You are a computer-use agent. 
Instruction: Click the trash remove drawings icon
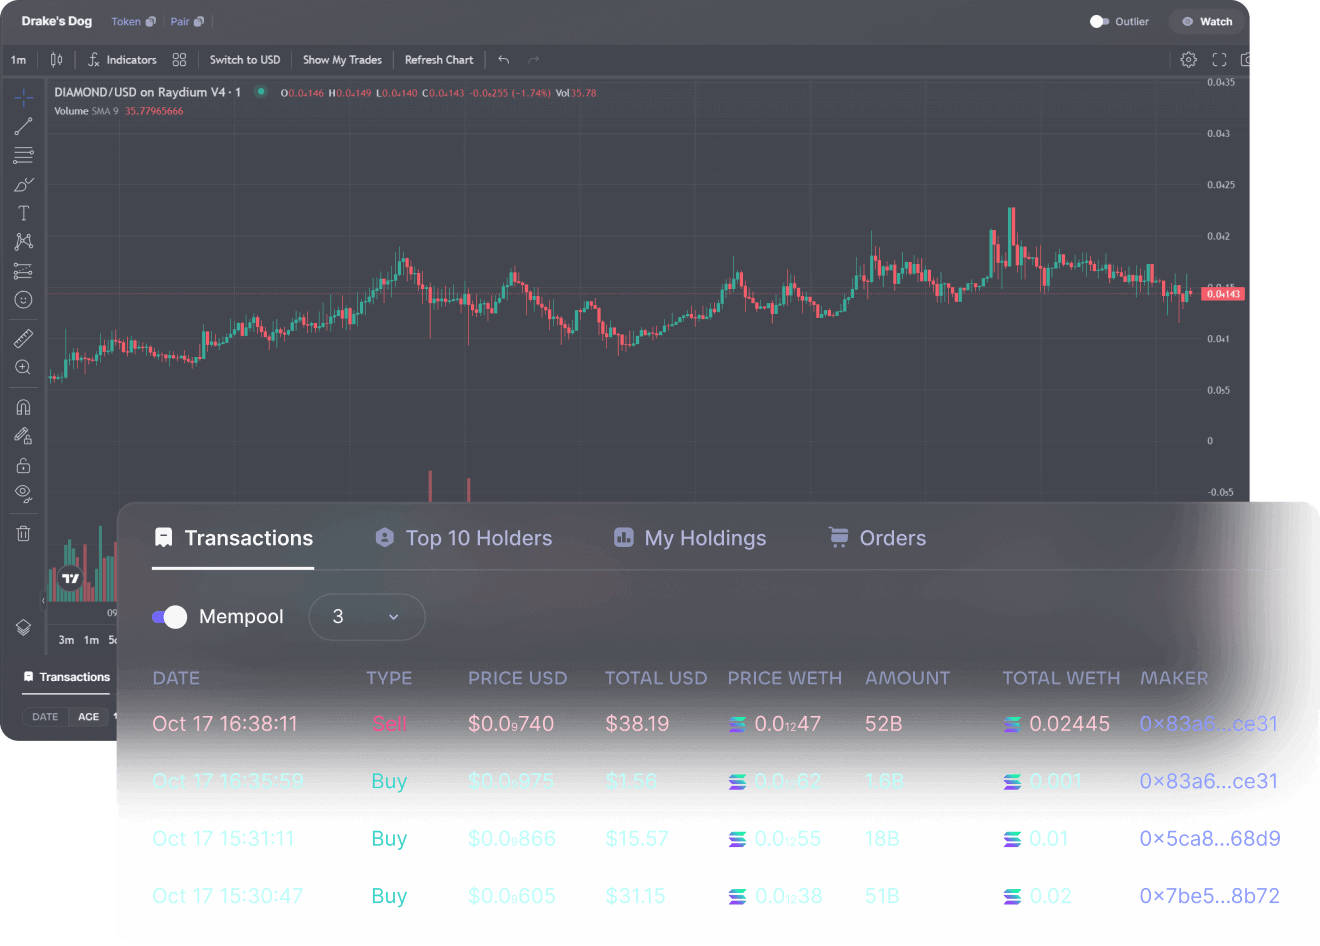(23, 534)
